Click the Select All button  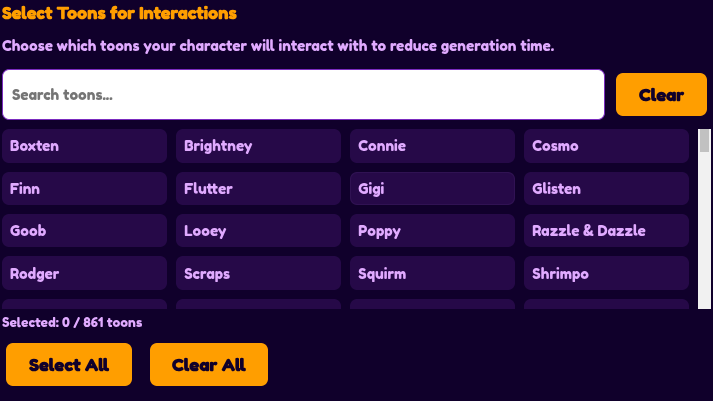69,365
